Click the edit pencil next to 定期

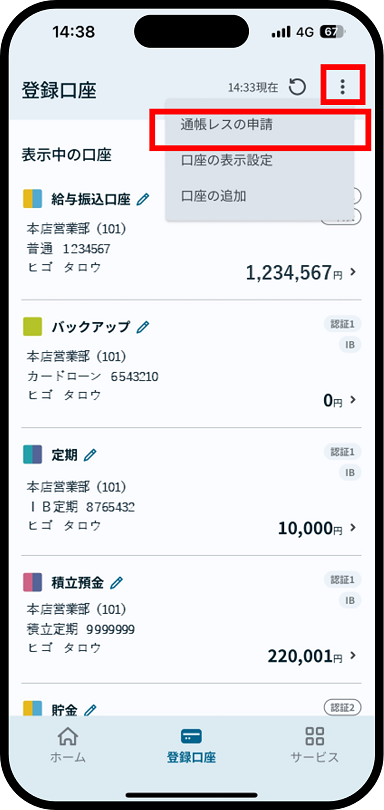[90, 455]
